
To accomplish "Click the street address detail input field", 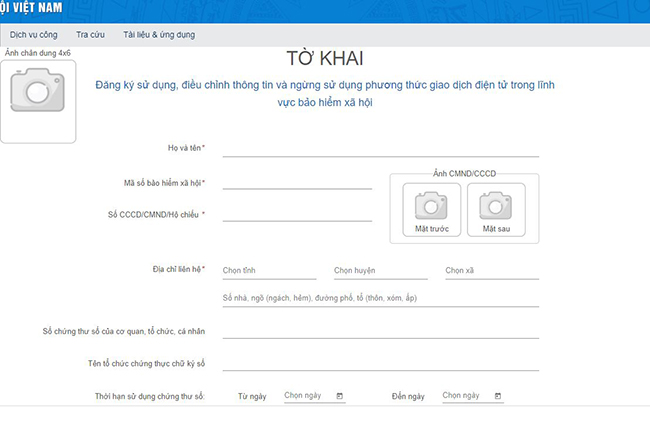I will (x=380, y=298).
